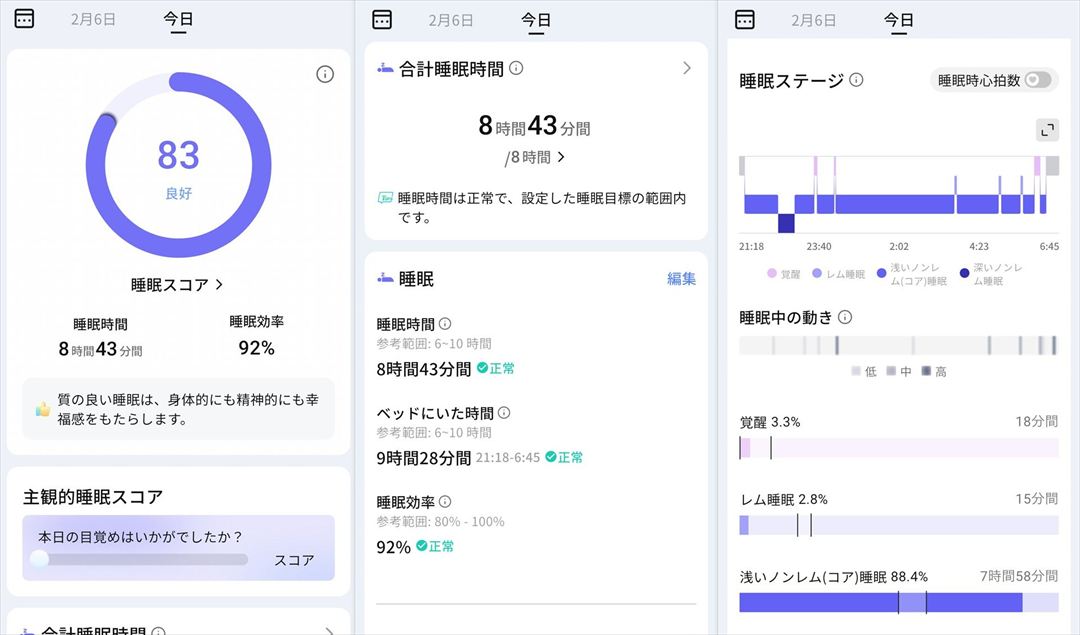Tap info icon beside 合計睡眠時間 title
Screen dimensions: 1080x635
pos(516,68)
